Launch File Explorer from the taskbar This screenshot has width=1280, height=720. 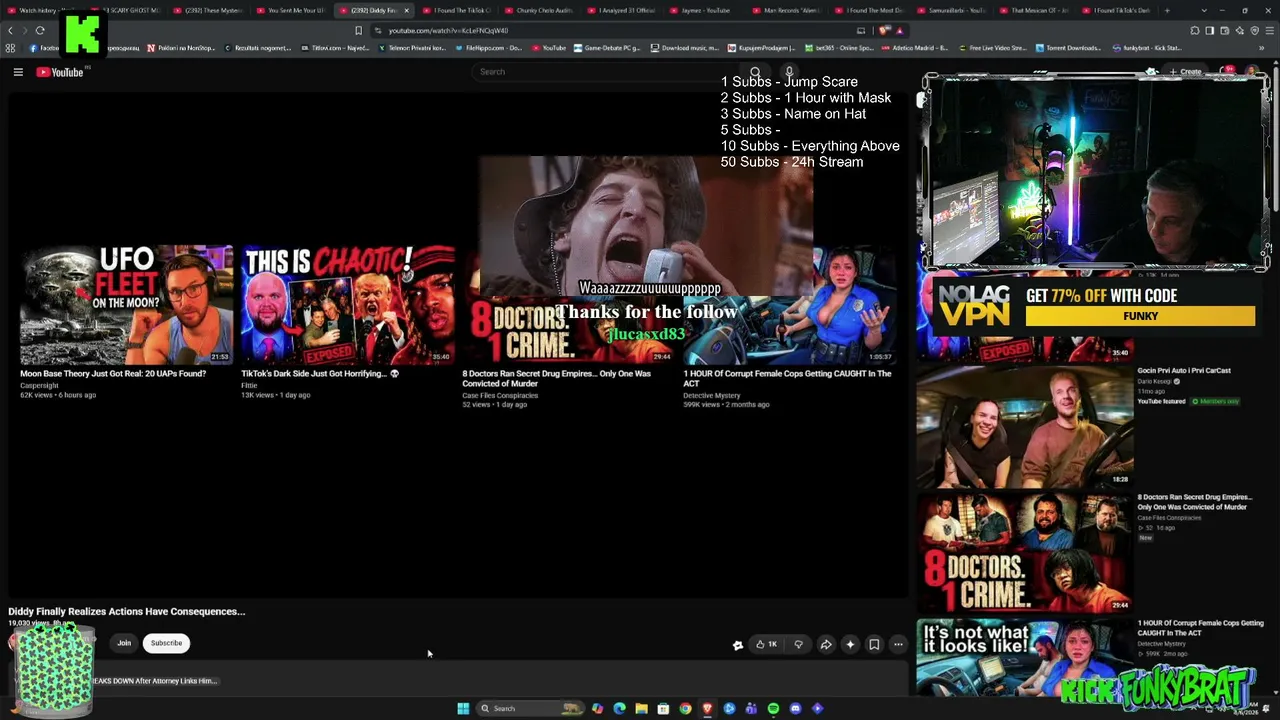[x=641, y=709]
